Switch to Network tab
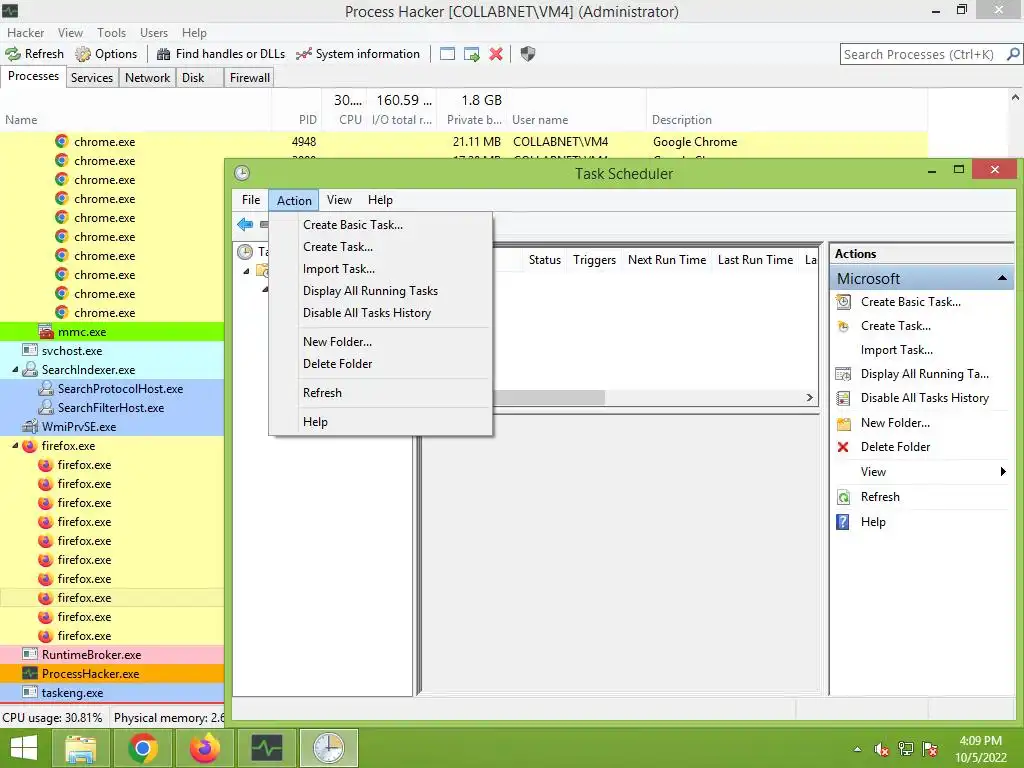Viewport: 1024px width, 768px height. (148, 78)
